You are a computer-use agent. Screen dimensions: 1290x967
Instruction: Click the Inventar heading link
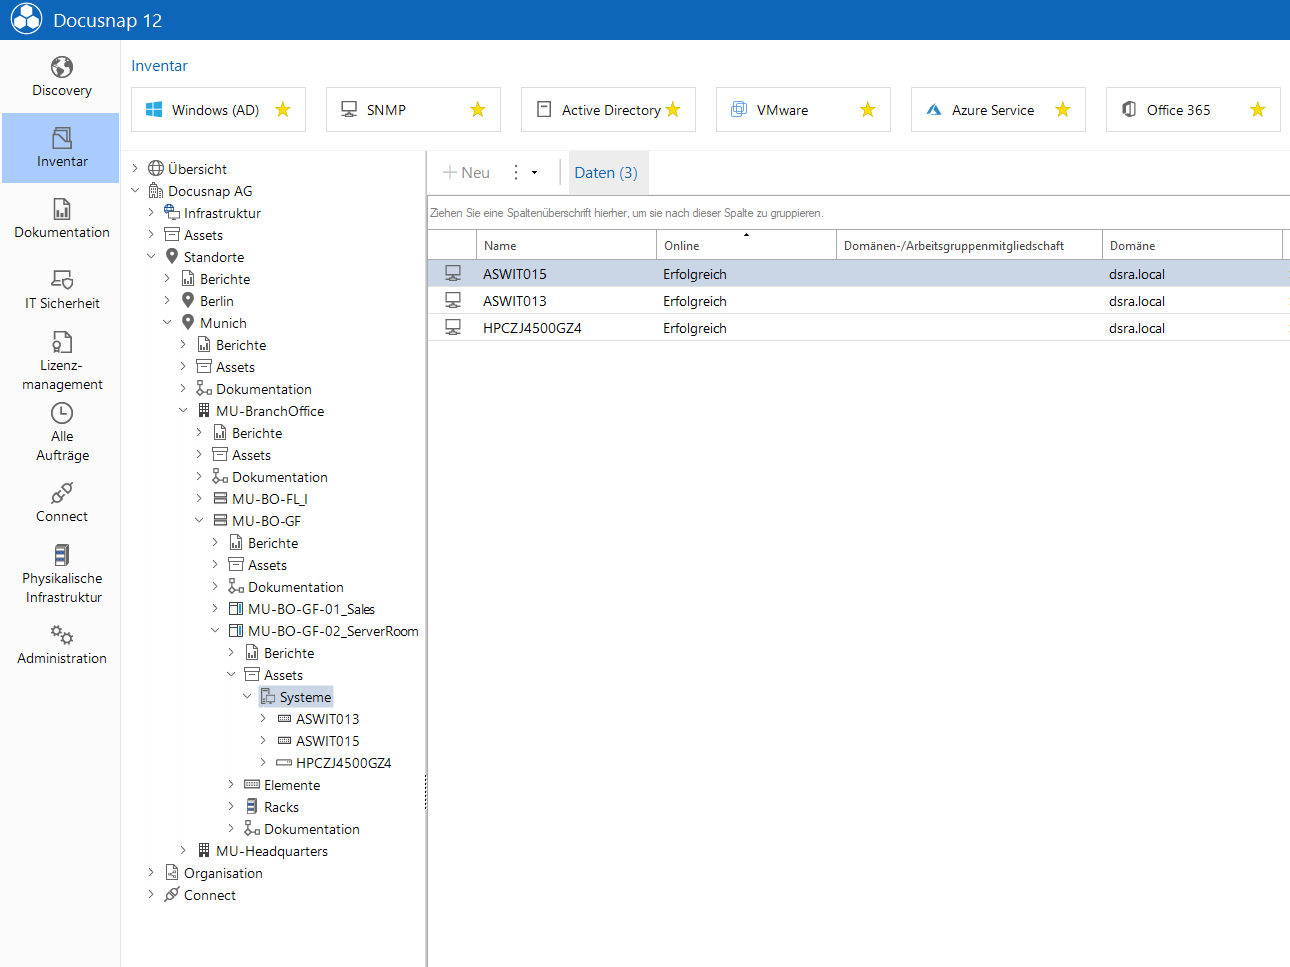pos(159,66)
